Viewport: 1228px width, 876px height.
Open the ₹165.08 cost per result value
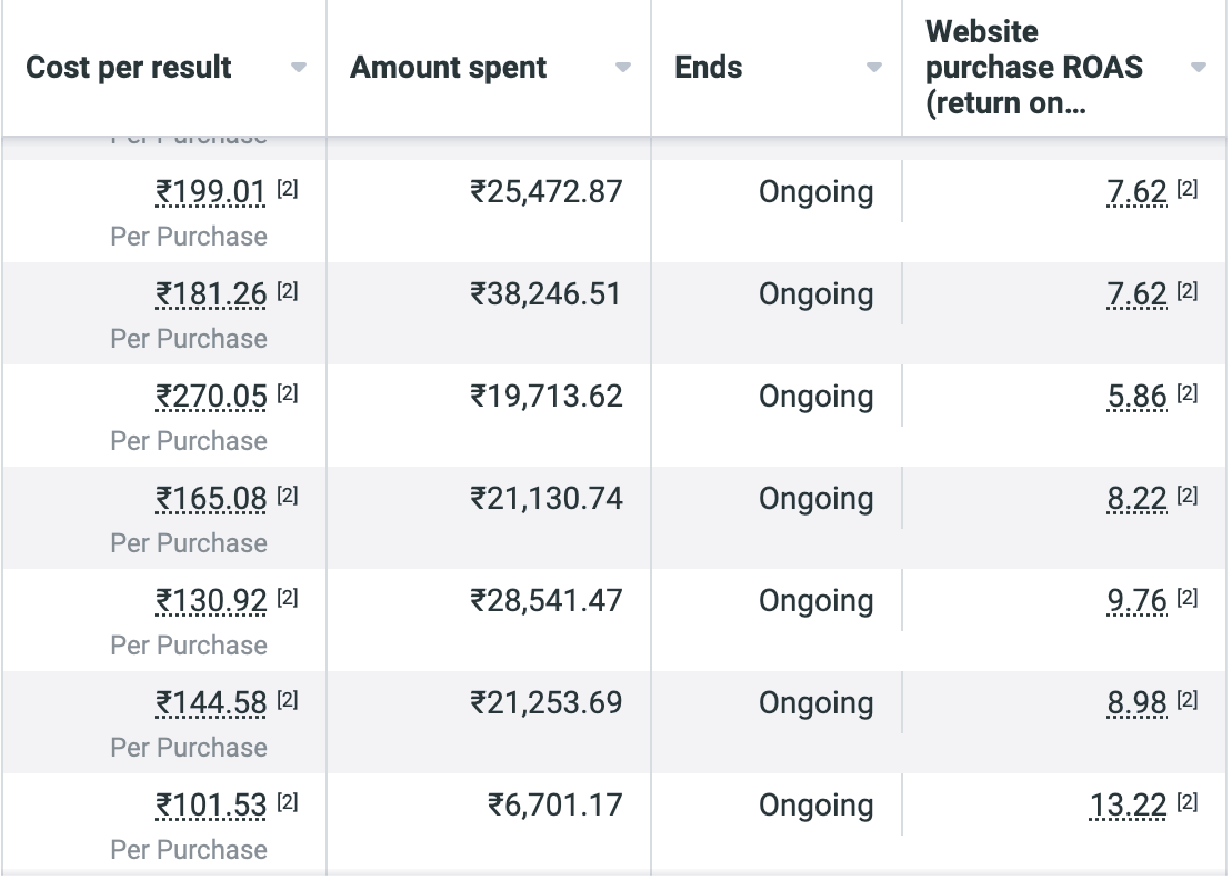point(211,498)
